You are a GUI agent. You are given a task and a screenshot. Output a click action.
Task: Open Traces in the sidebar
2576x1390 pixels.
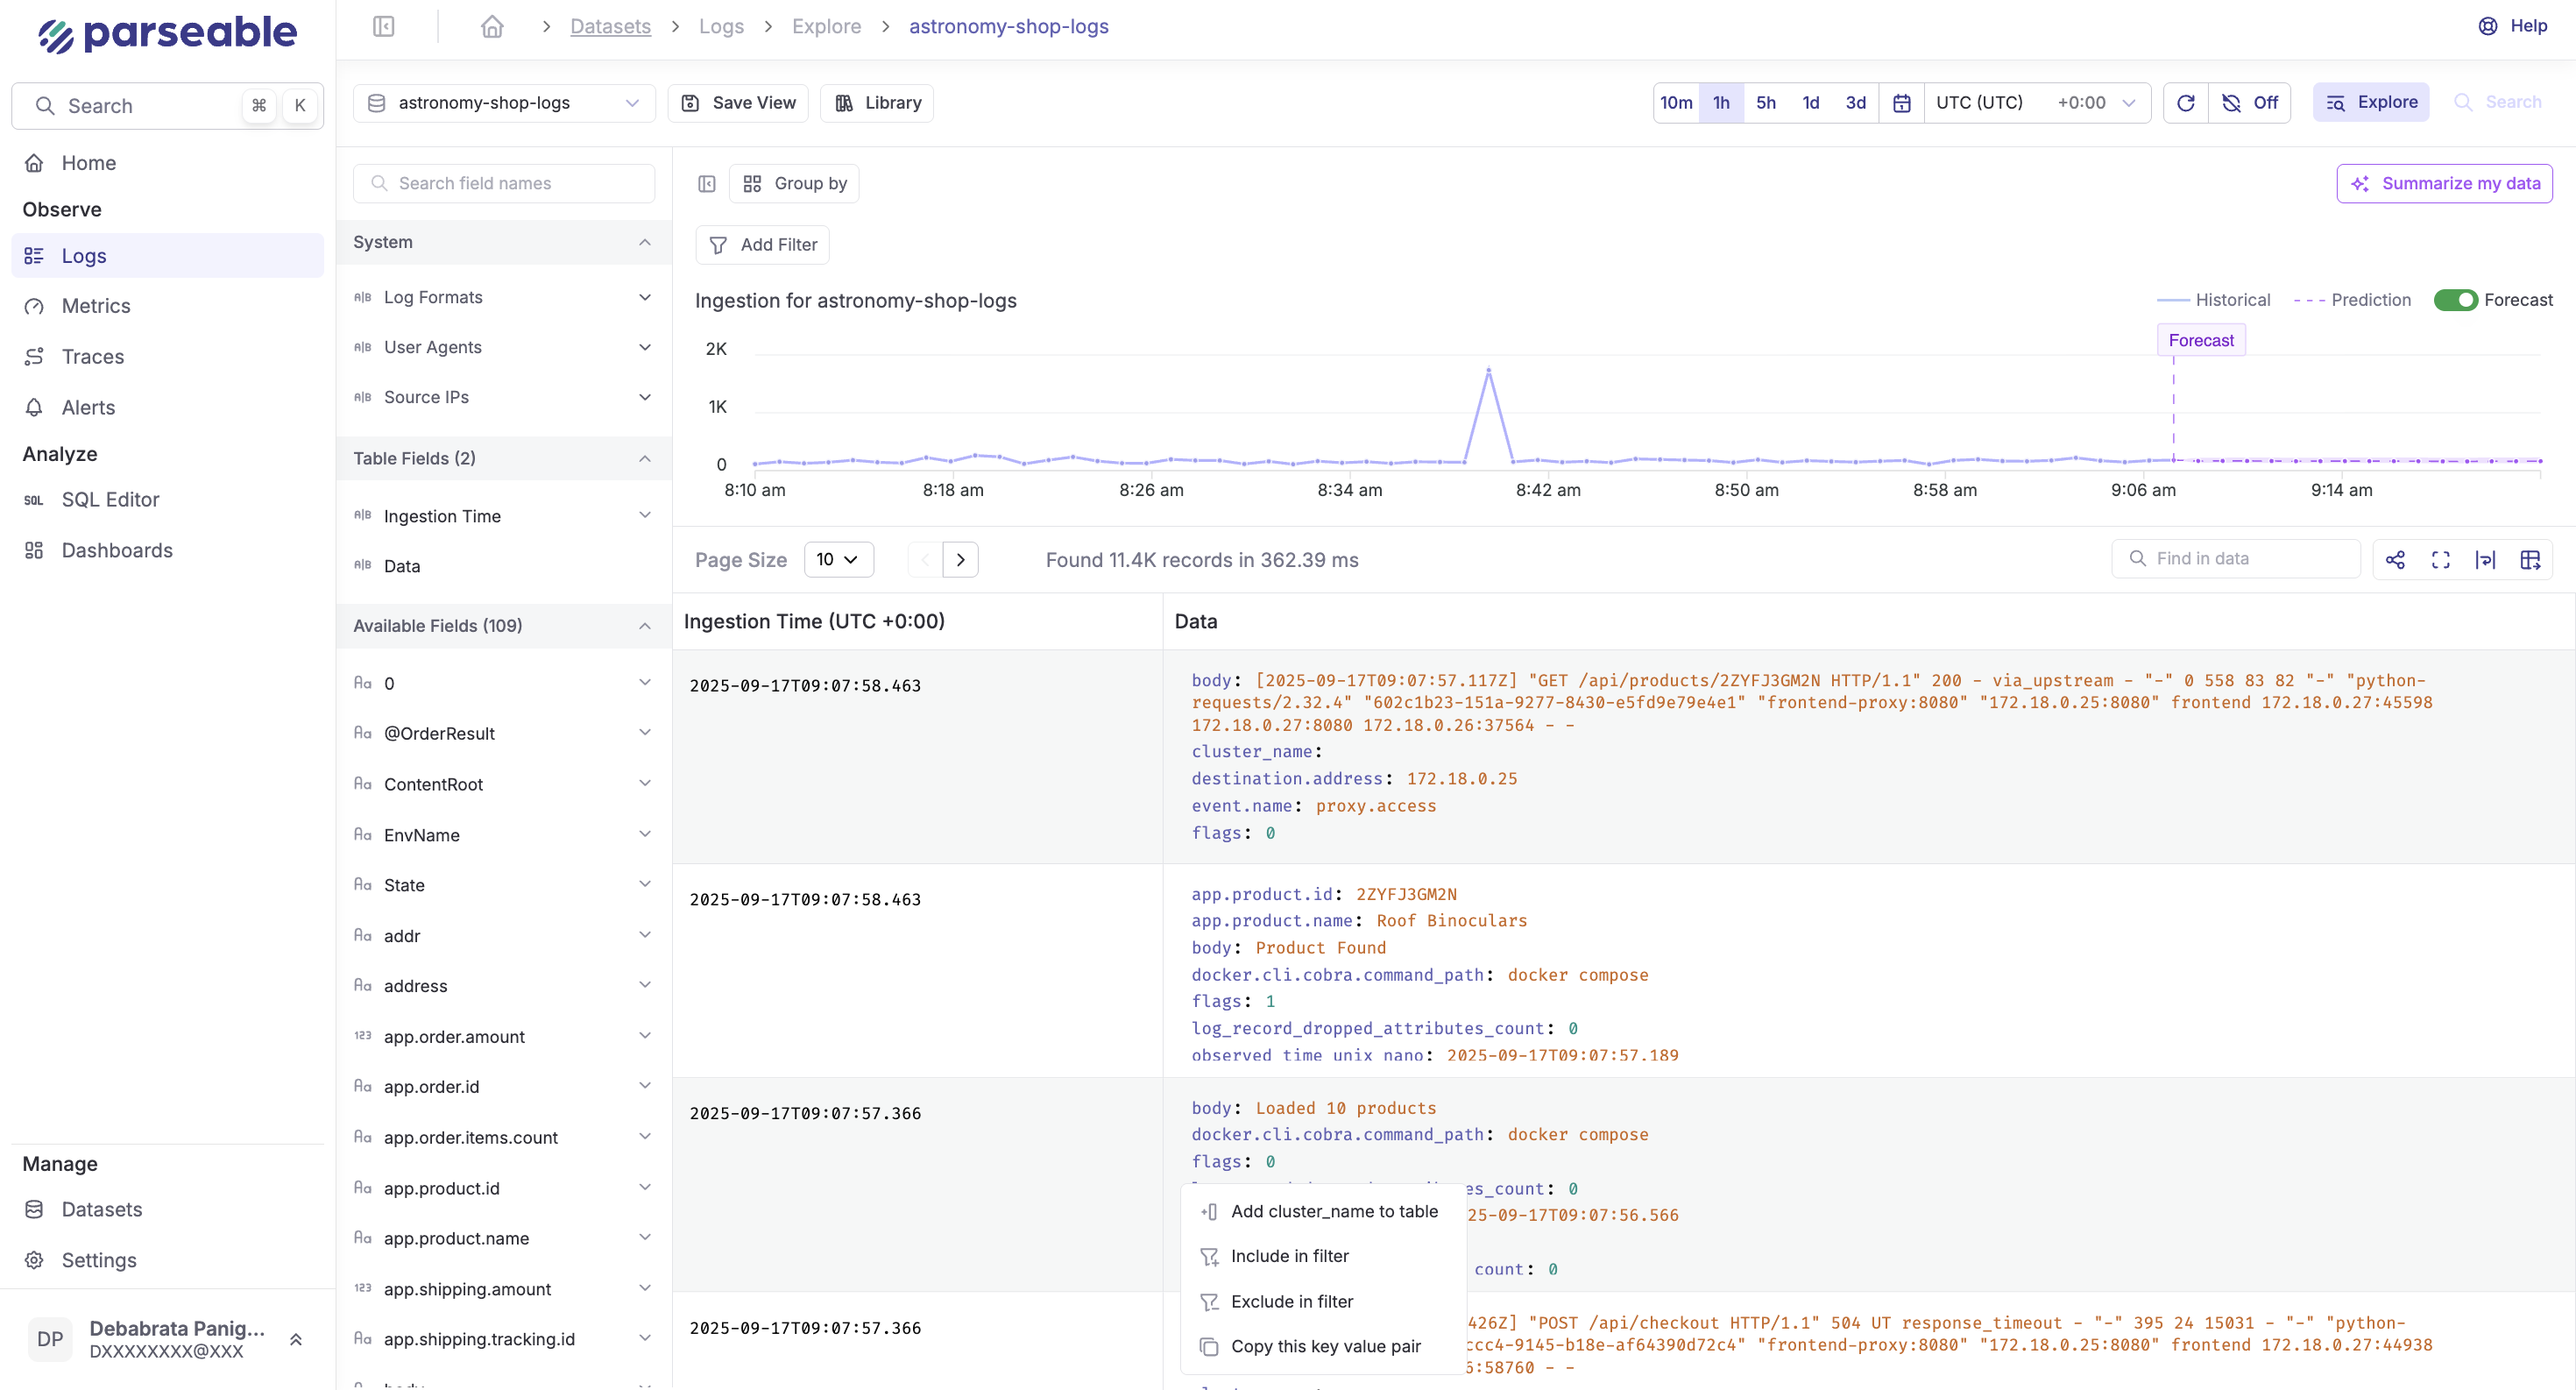(x=168, y=357)
